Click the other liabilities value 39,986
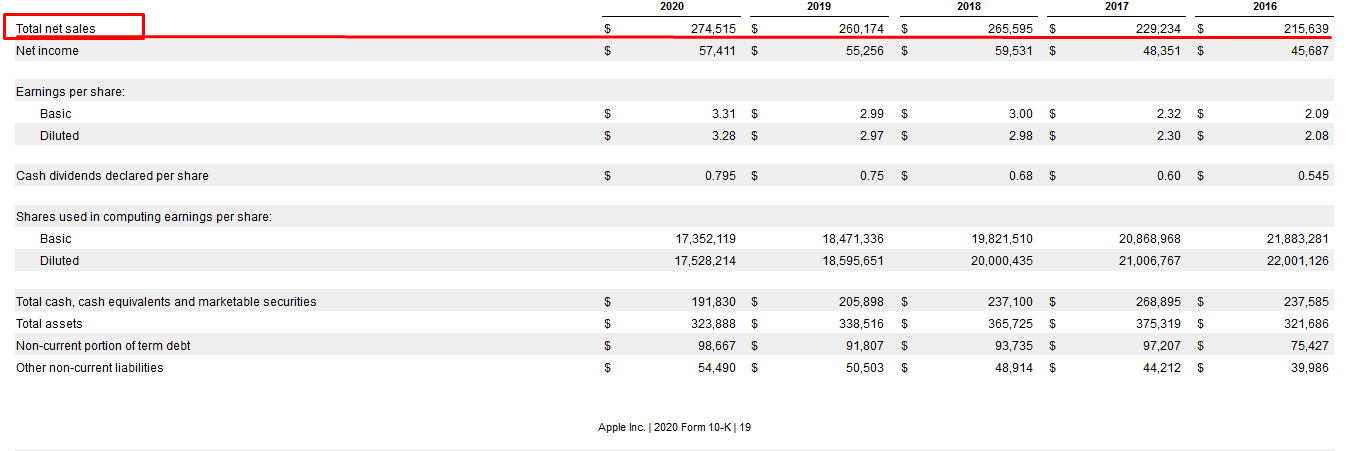 (1310, 368)
